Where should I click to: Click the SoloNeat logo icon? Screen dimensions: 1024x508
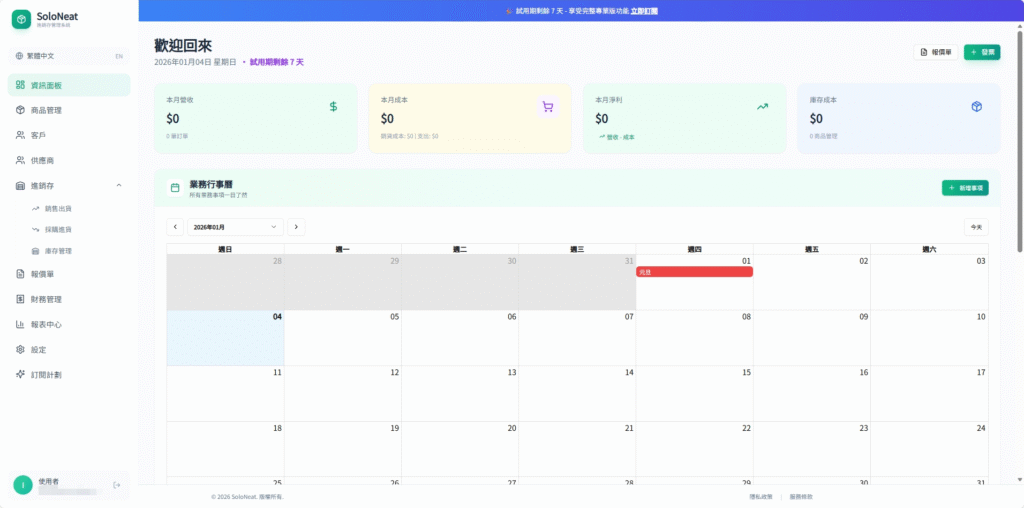(x=21, y=20)
